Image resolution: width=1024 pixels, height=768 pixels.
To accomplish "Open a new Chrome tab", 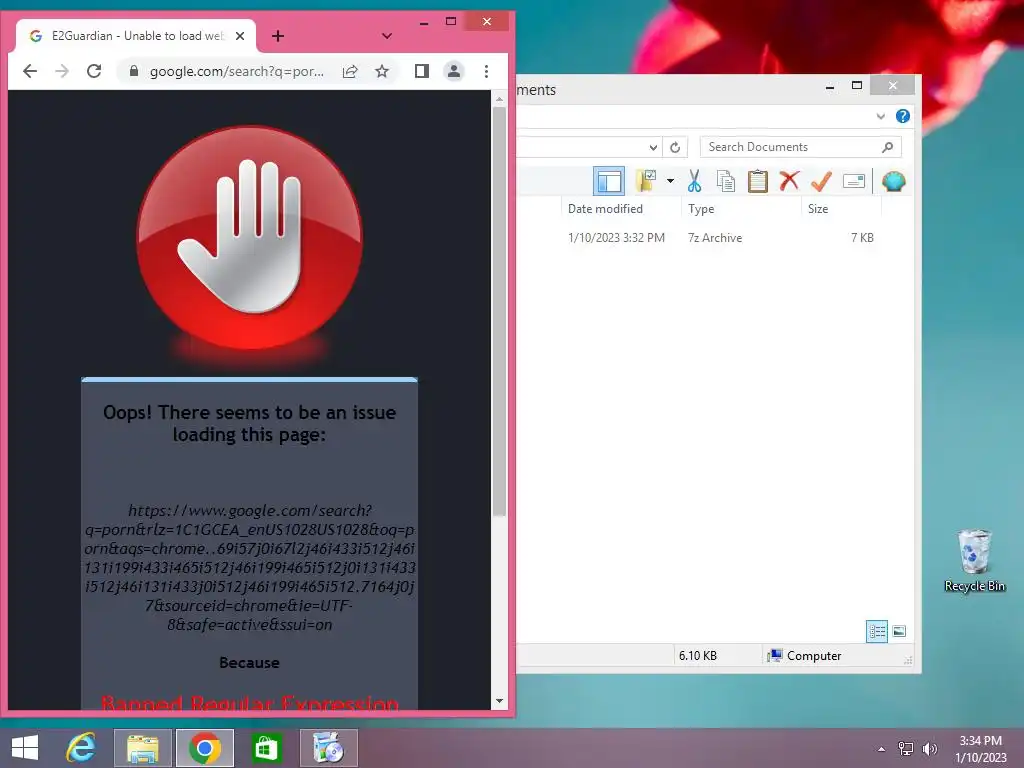I will tap(278, 36).
